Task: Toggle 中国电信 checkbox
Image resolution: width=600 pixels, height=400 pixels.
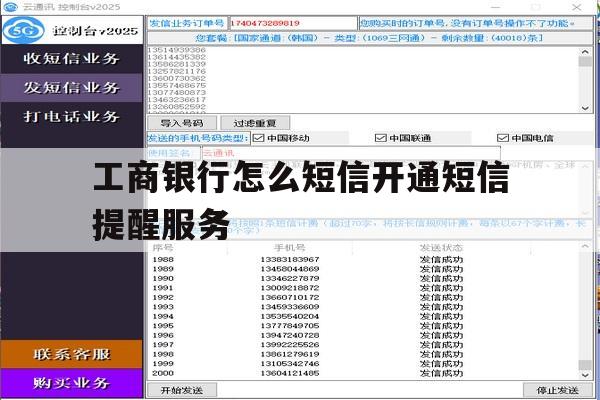Action: pyautogui.click(x=502, y=138)
